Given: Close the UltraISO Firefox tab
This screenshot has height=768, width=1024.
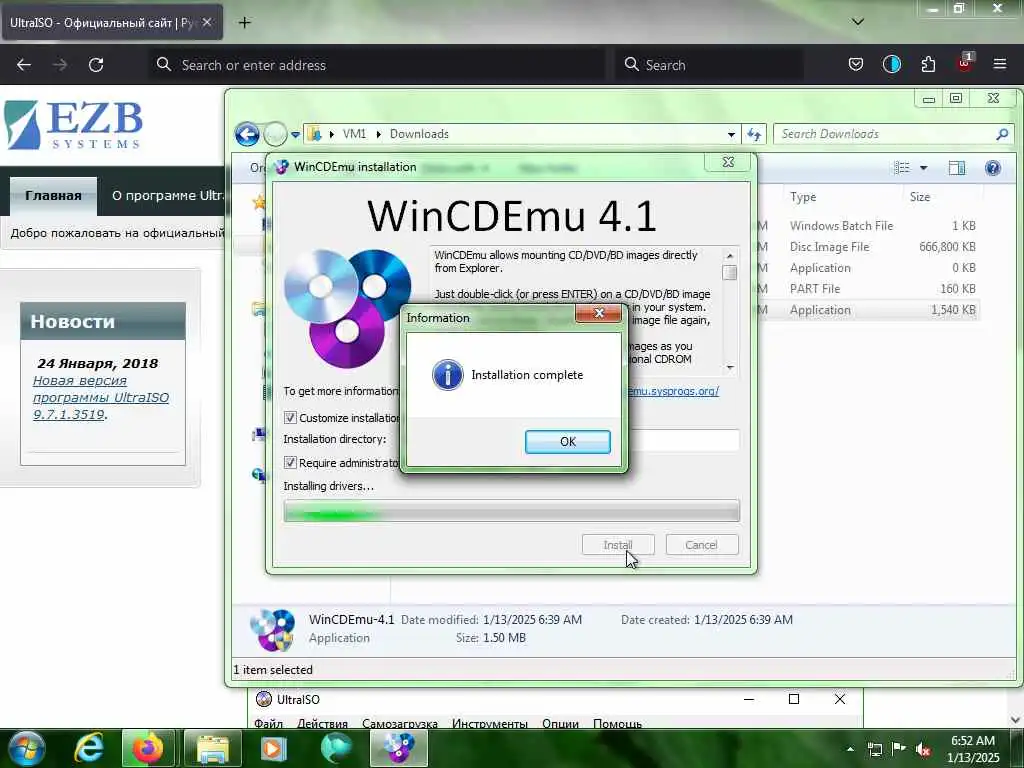Looking at the screenshot, I should coord(207,22).
